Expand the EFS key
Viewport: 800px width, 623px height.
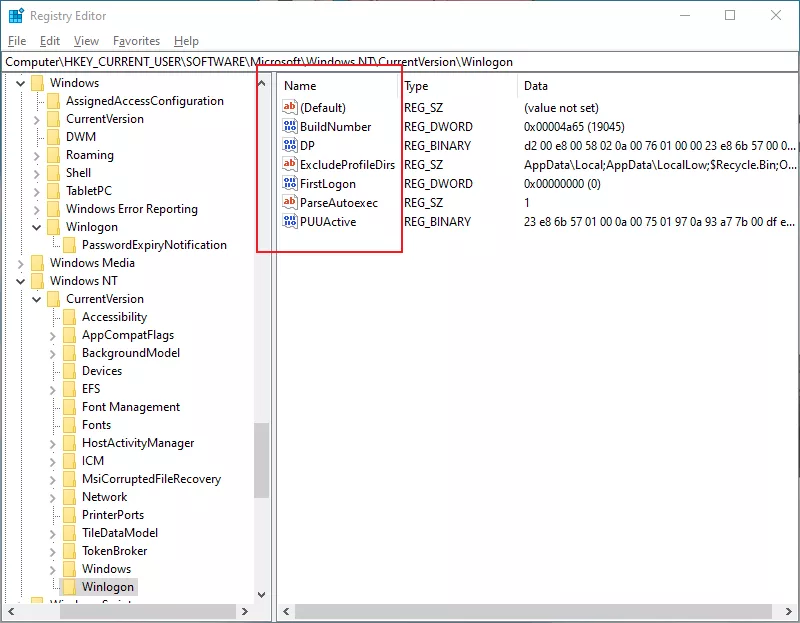coord(53,389)
